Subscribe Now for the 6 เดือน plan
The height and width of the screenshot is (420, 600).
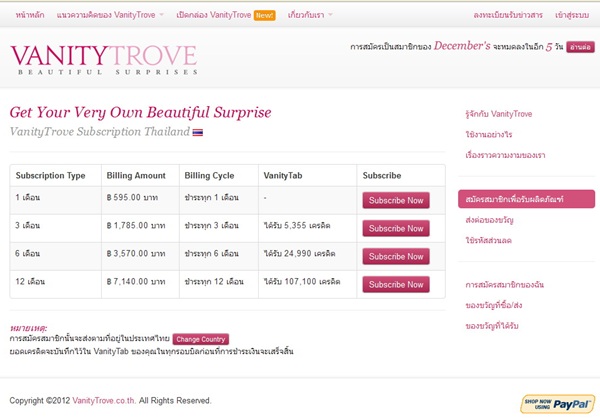tap(396, 257)
